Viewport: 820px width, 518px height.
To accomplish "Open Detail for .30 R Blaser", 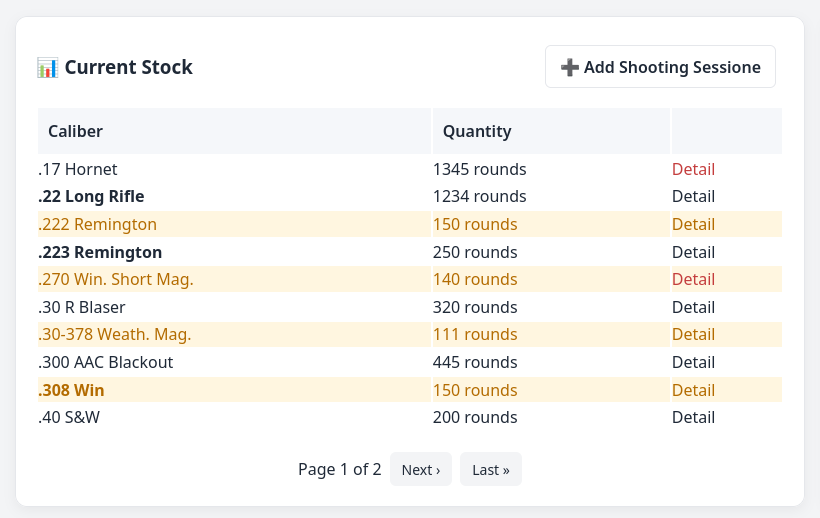I will (x=693, y=307).
